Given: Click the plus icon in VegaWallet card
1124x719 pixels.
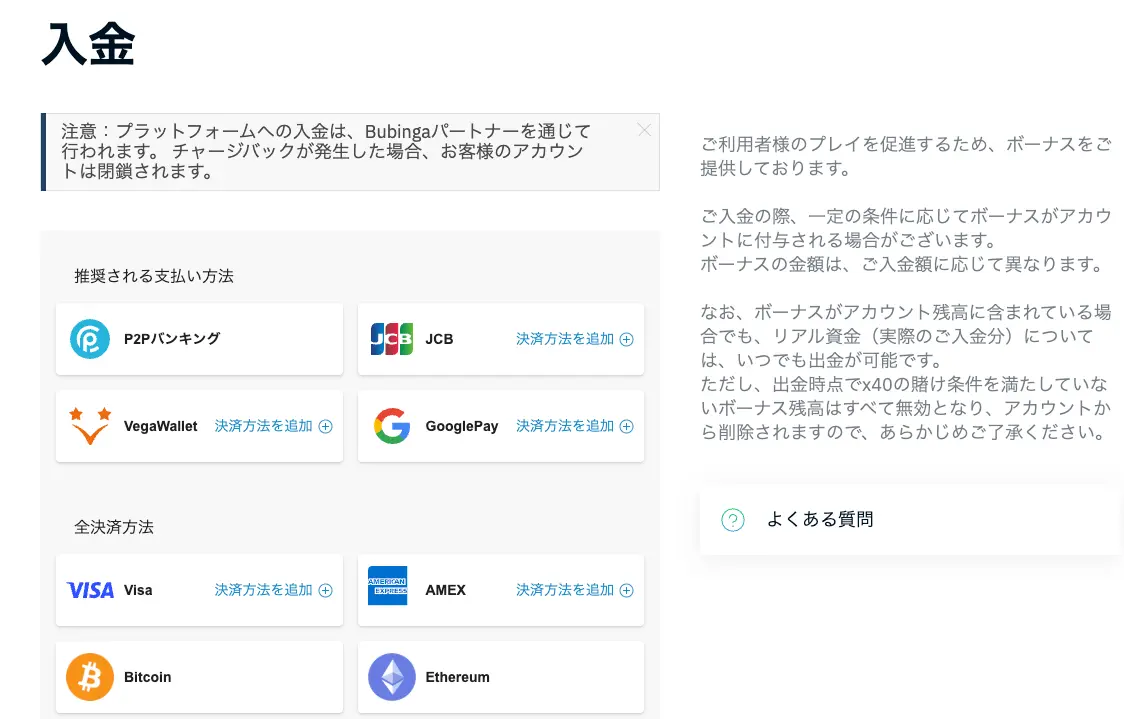Looking at the screenshot, I should [x=325, y=427].
